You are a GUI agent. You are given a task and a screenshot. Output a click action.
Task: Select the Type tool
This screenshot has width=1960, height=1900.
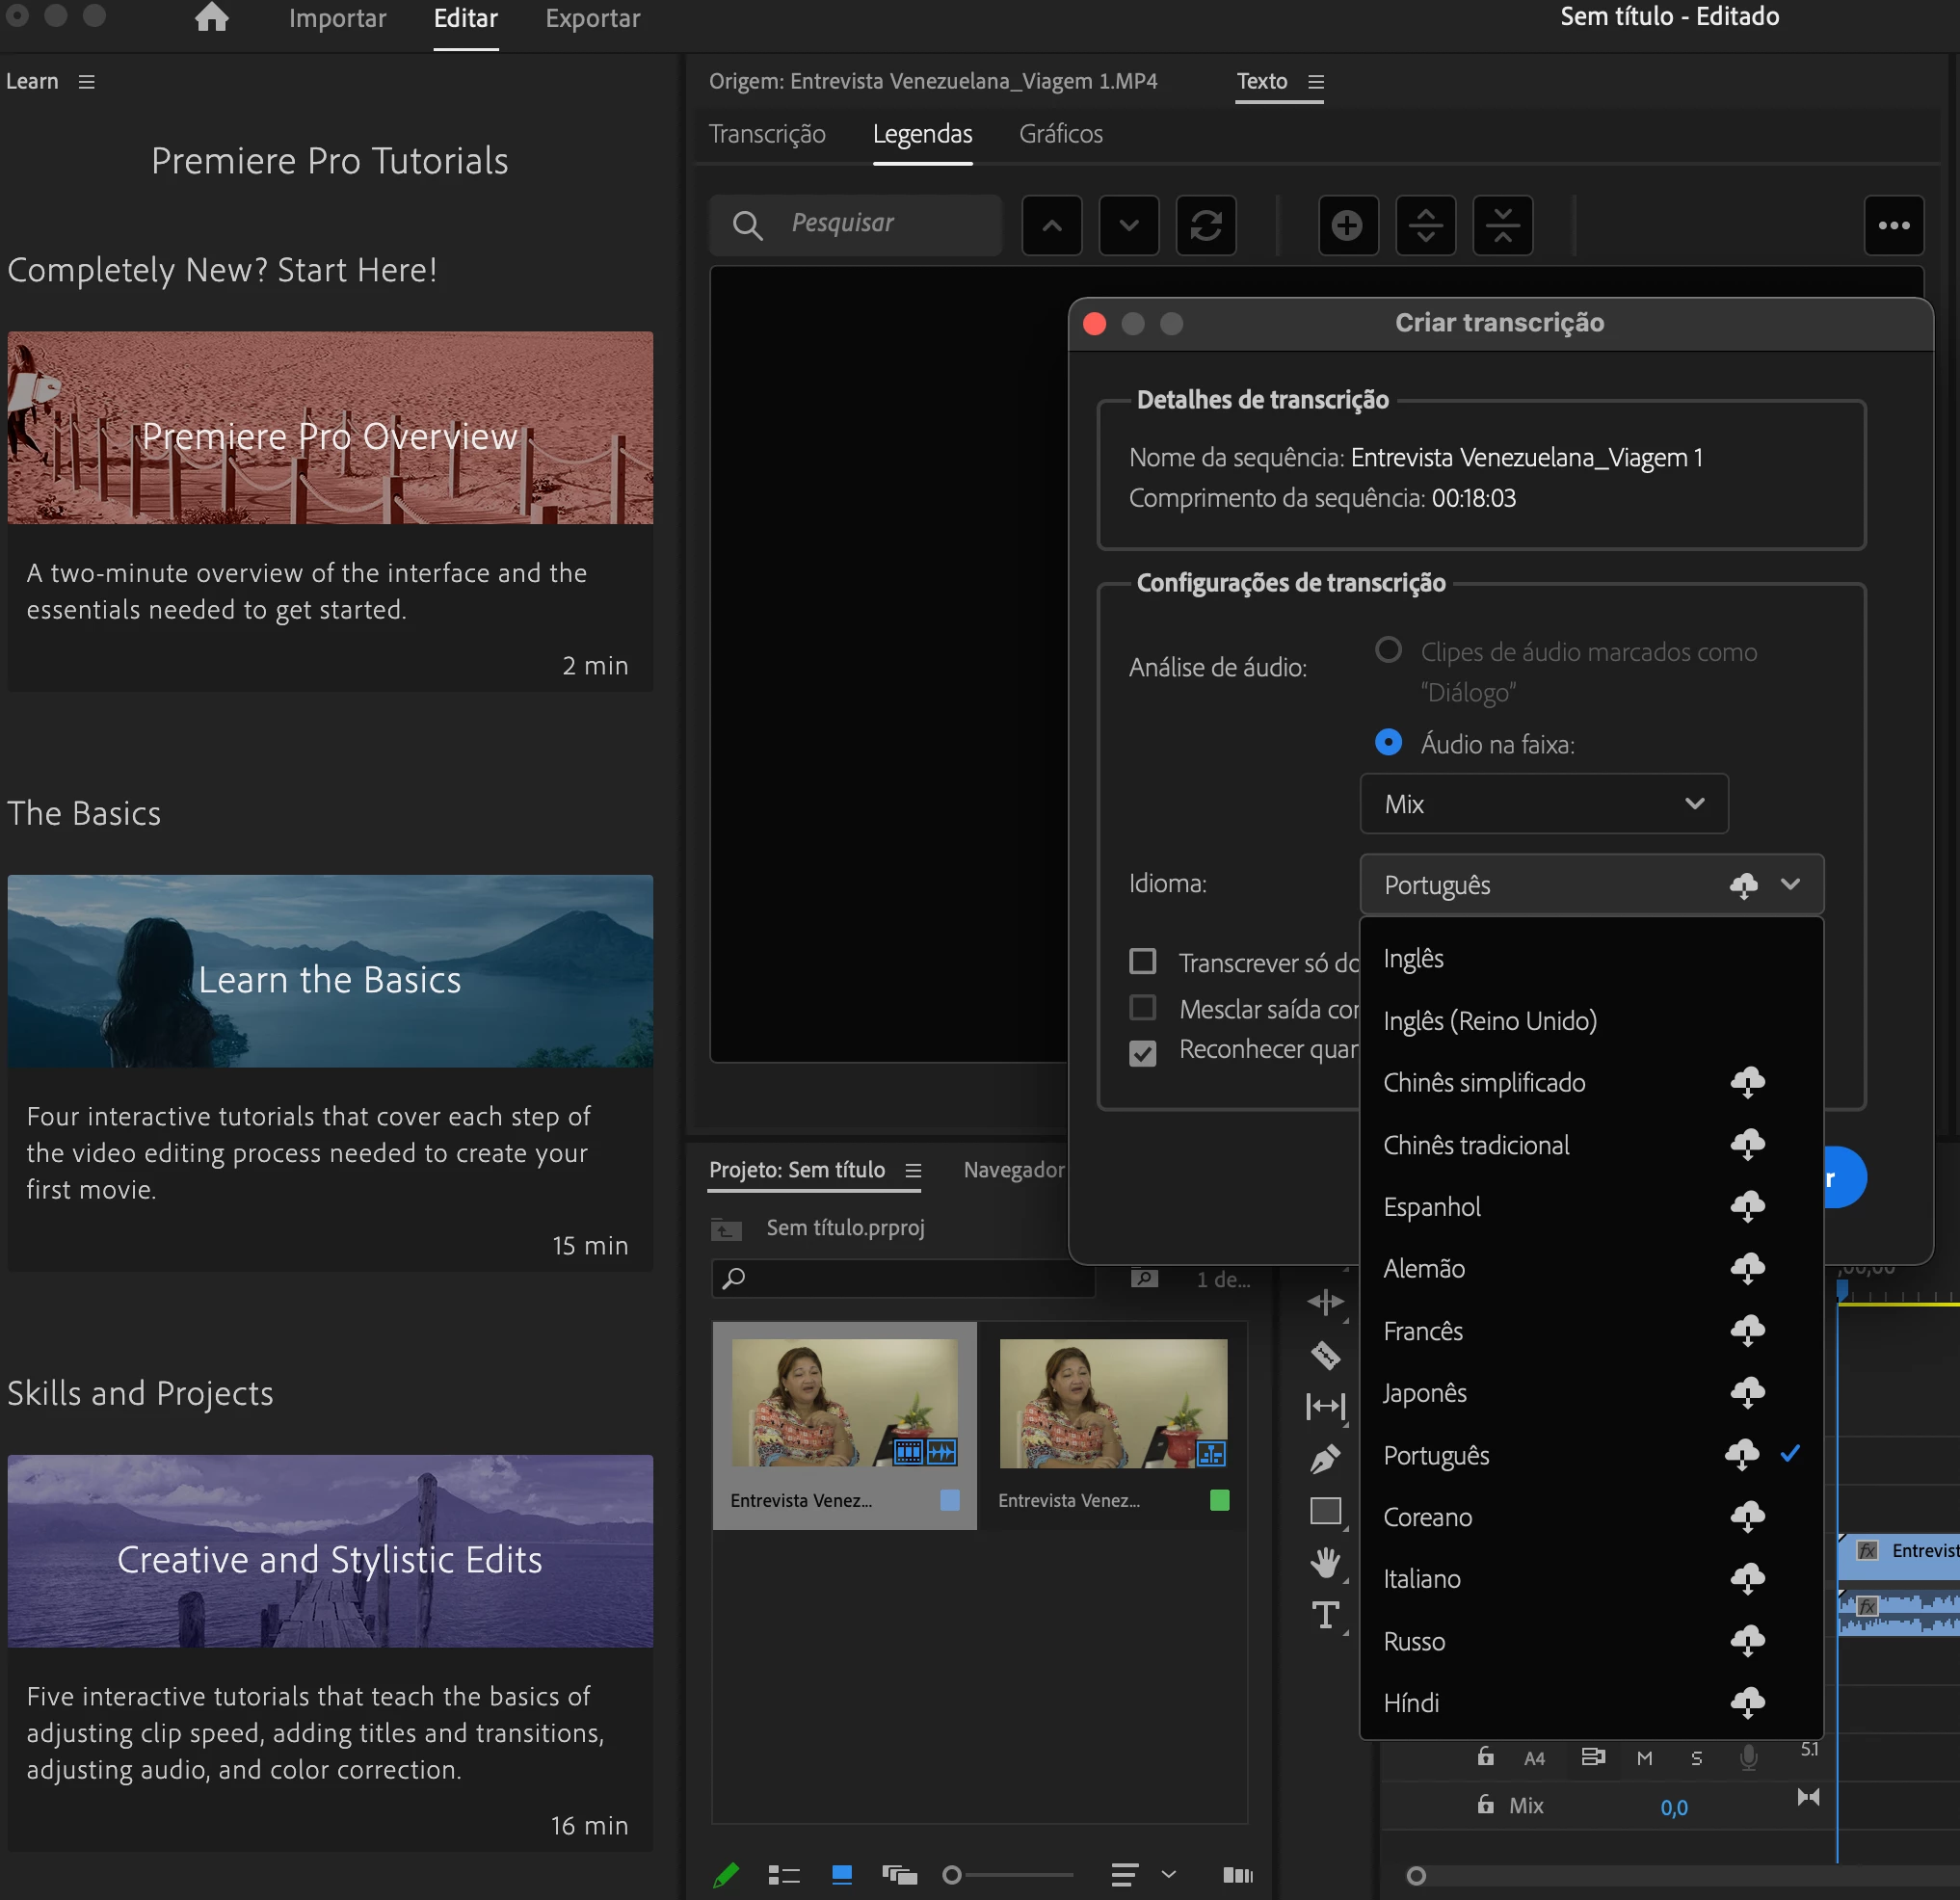[1325, 1614]
